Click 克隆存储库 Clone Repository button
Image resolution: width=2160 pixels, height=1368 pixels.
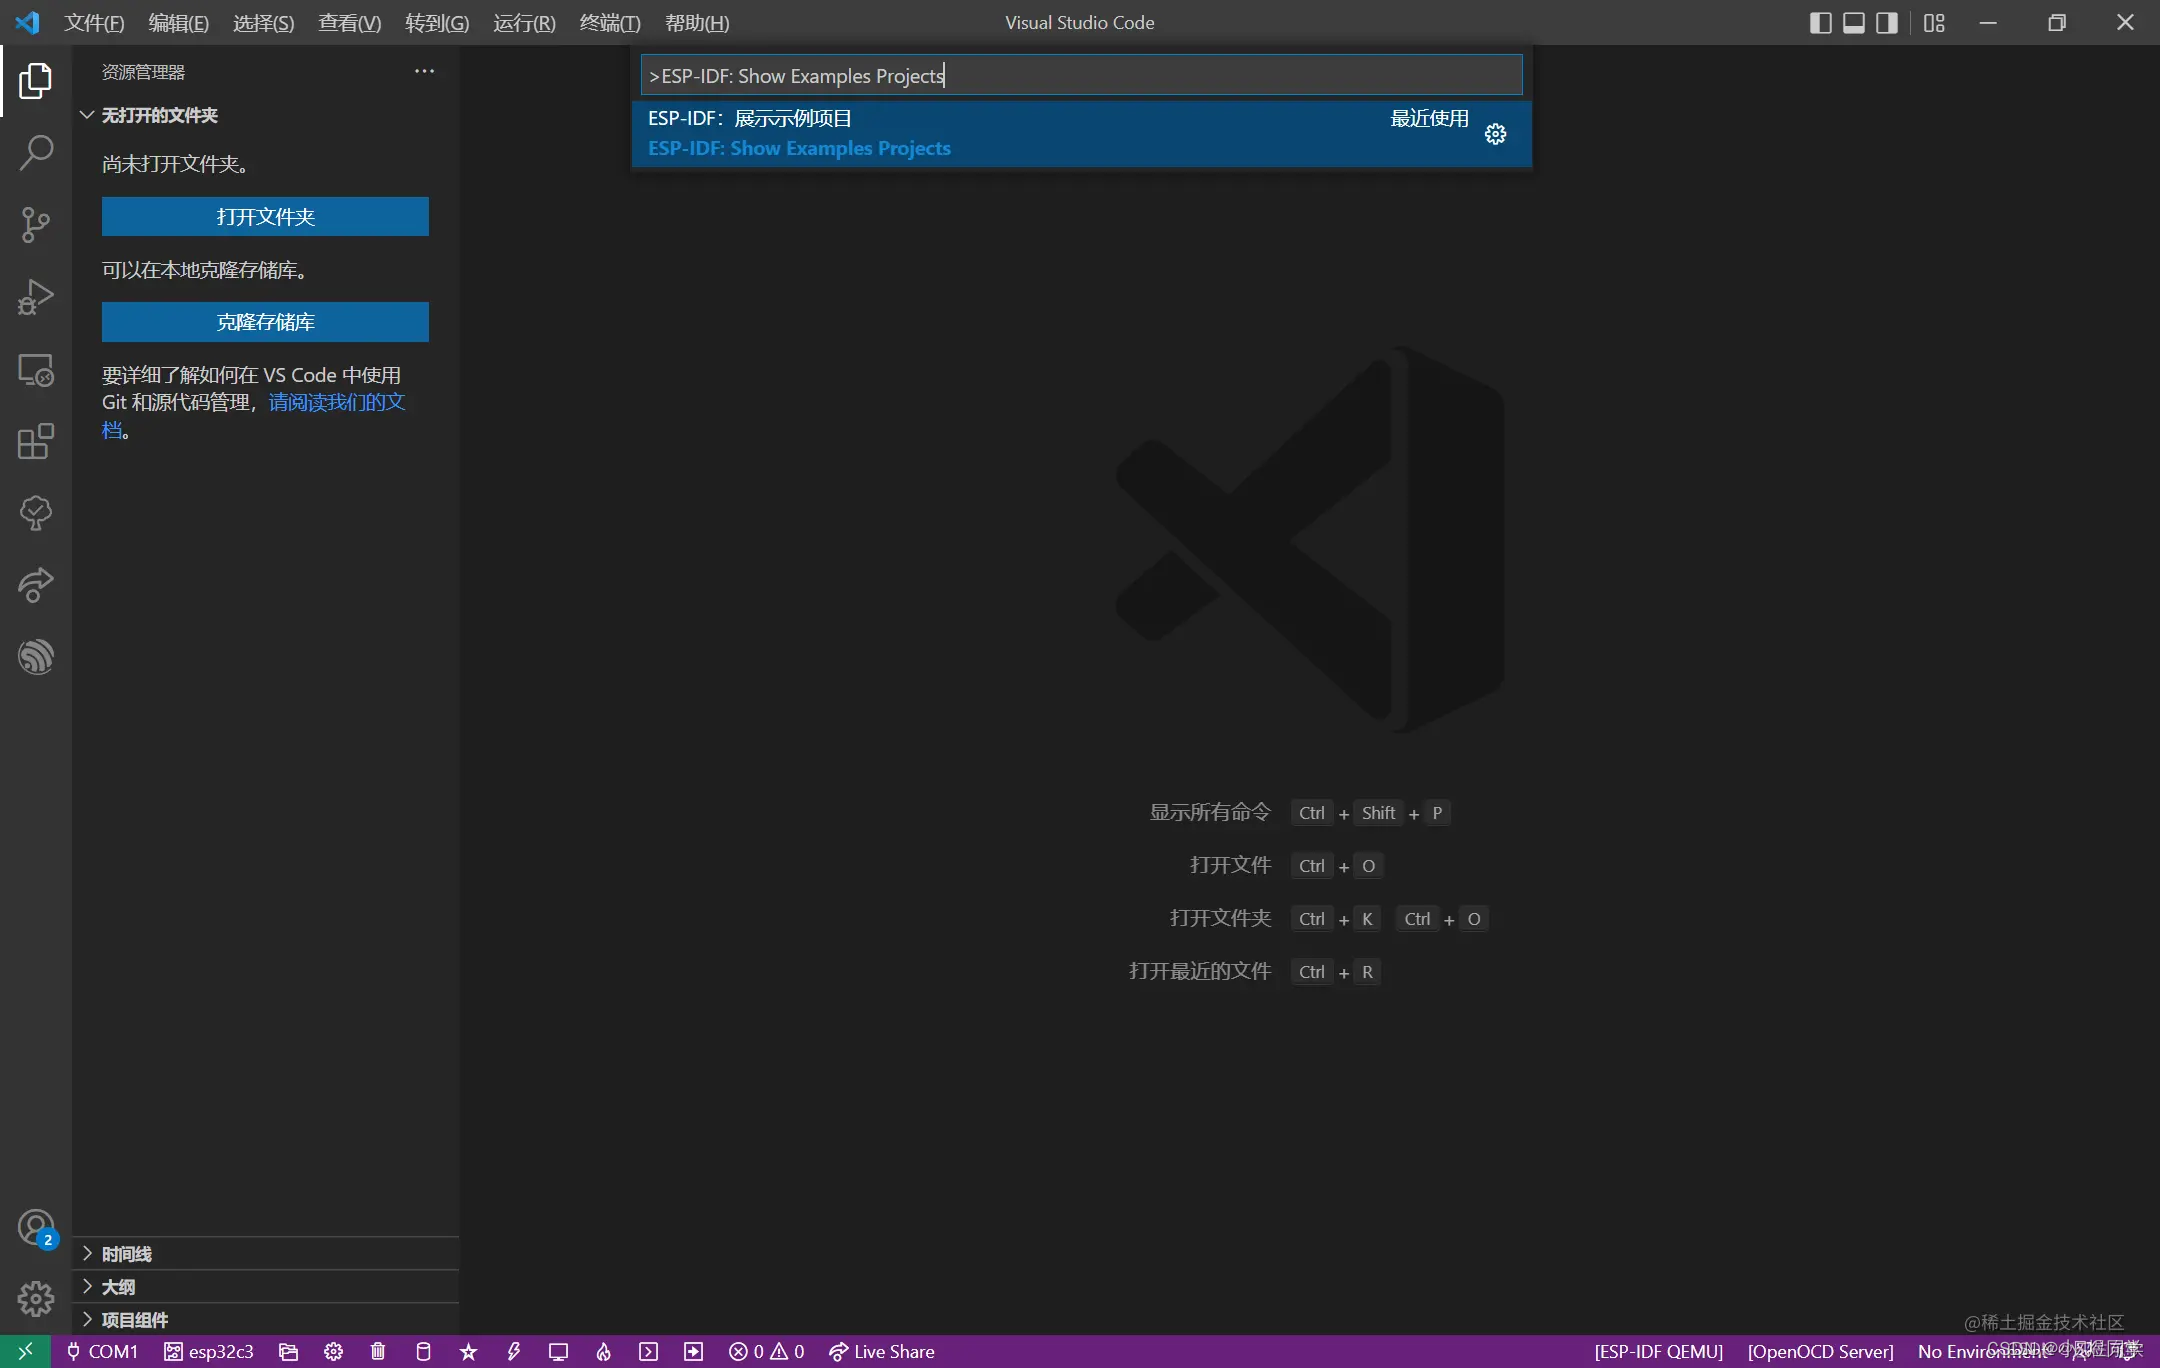coord(264,321)
